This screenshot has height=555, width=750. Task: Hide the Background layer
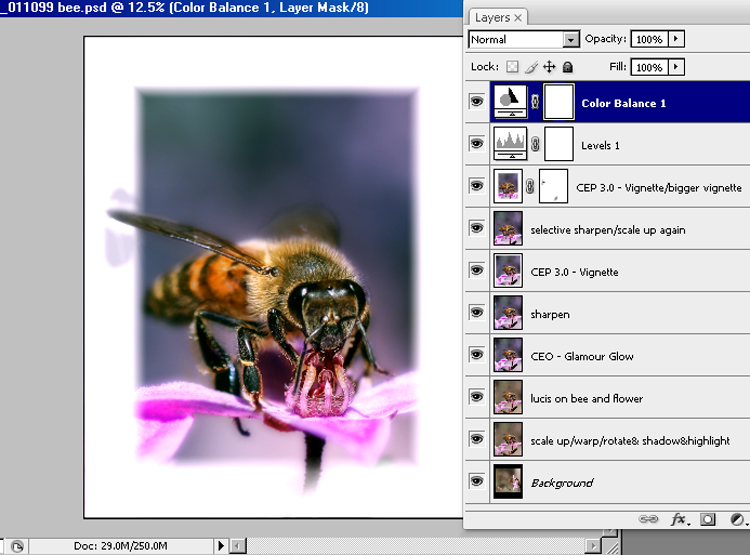(x=476, y=482)
